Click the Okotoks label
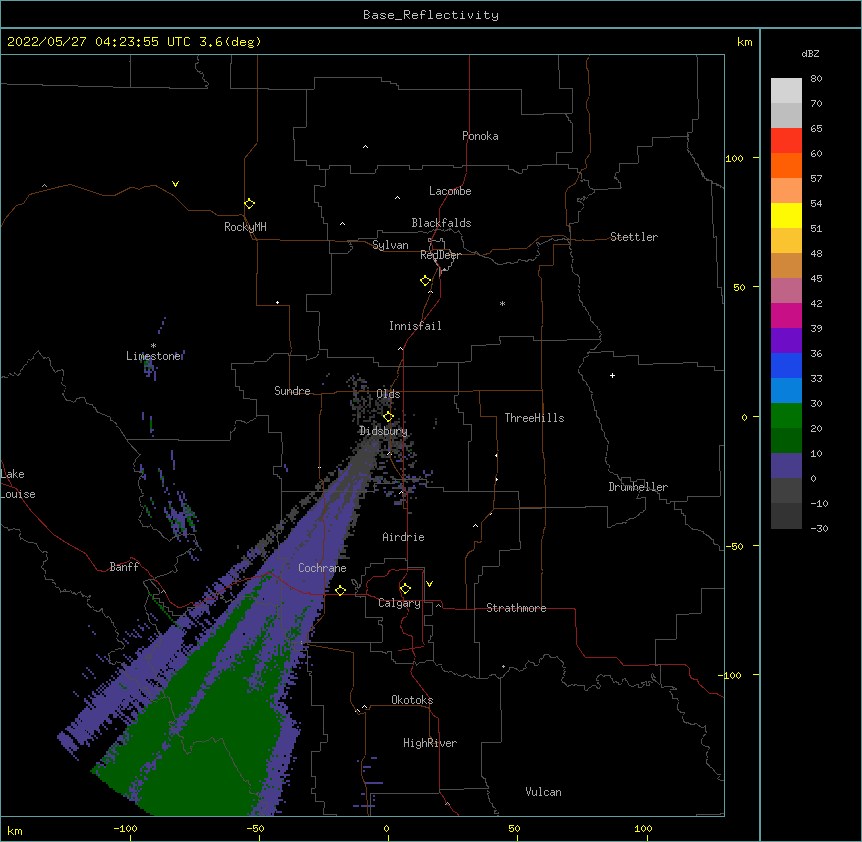The image size is (862, 842). point(412,700)
